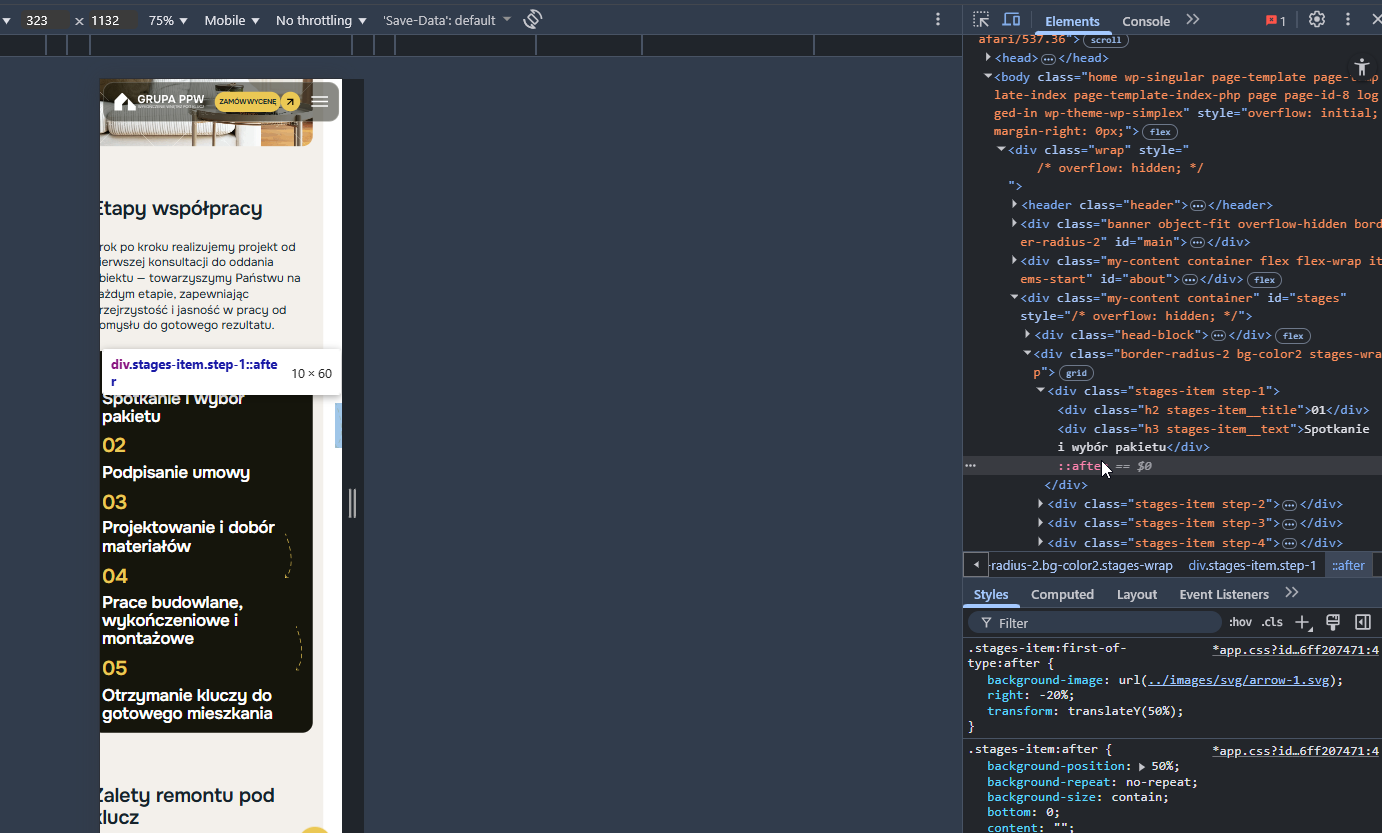Open device toolbar more options menu
This screenshot has width=1382, height=833.
coord(938,20)
